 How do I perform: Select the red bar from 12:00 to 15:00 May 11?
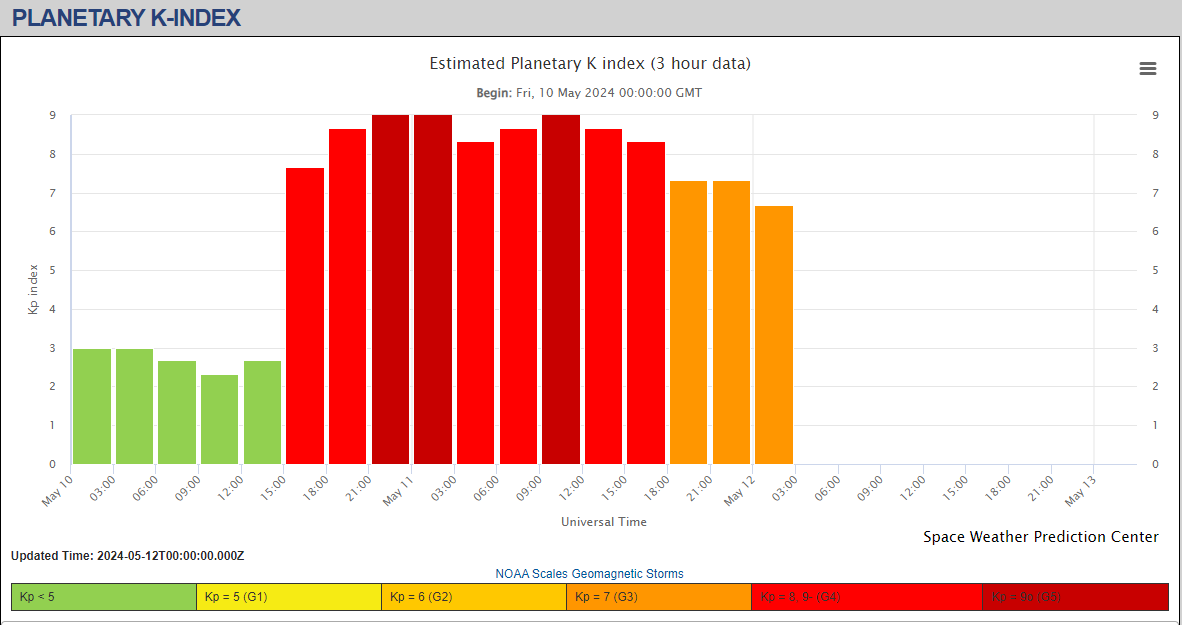click(x=604, y=296)
